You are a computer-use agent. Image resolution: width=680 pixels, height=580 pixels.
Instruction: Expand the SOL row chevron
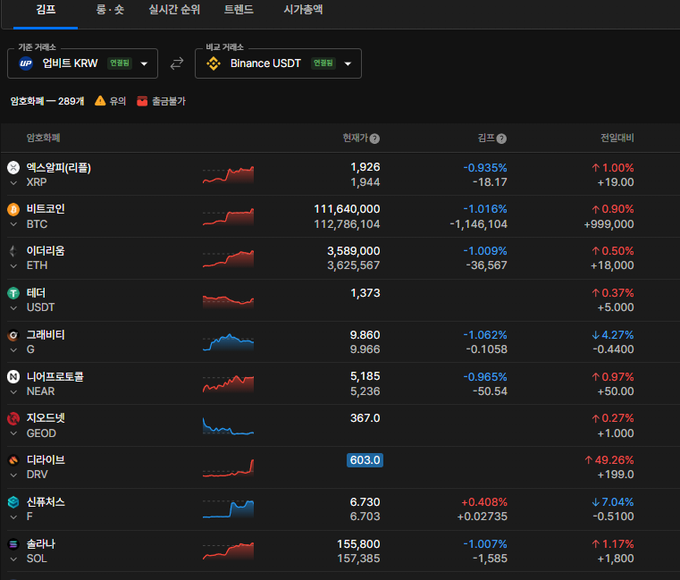point(13,559)
